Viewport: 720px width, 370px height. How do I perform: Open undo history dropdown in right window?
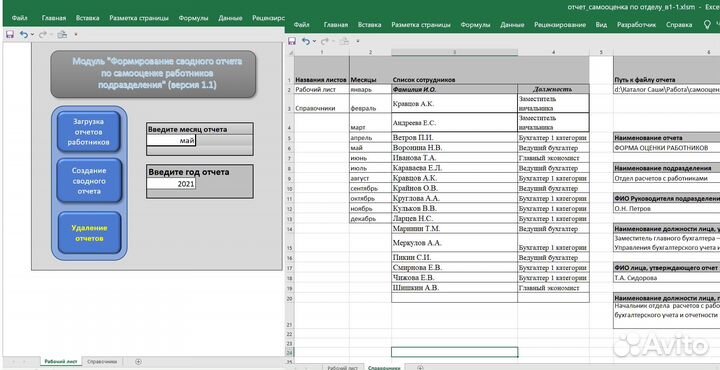[315, 41]
